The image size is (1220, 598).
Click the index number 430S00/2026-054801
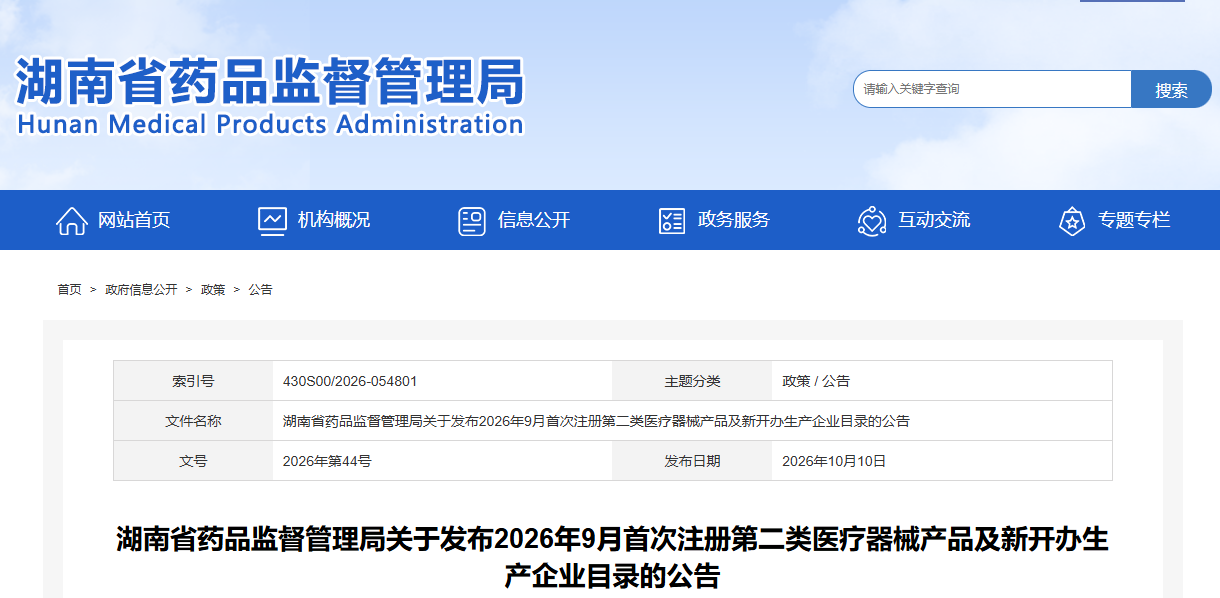coord(350,381)
